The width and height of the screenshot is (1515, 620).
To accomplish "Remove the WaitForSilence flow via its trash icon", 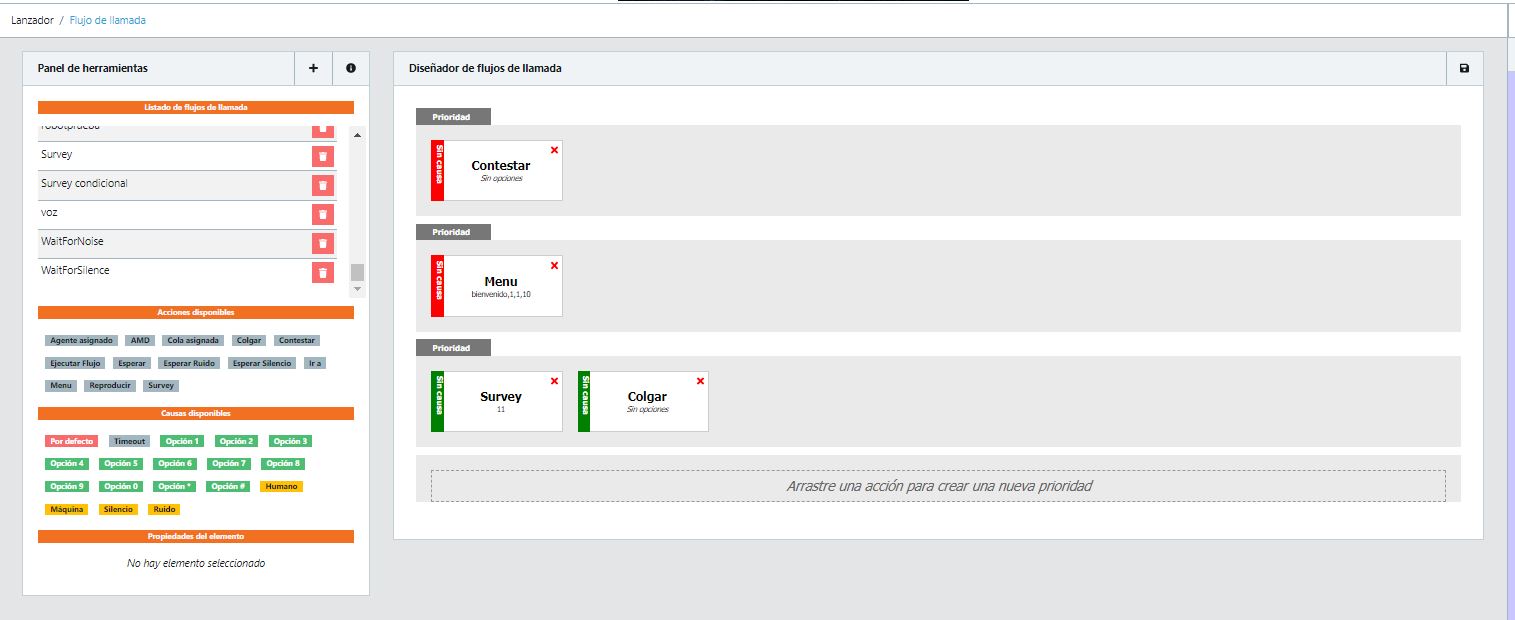I will (322, 272).
